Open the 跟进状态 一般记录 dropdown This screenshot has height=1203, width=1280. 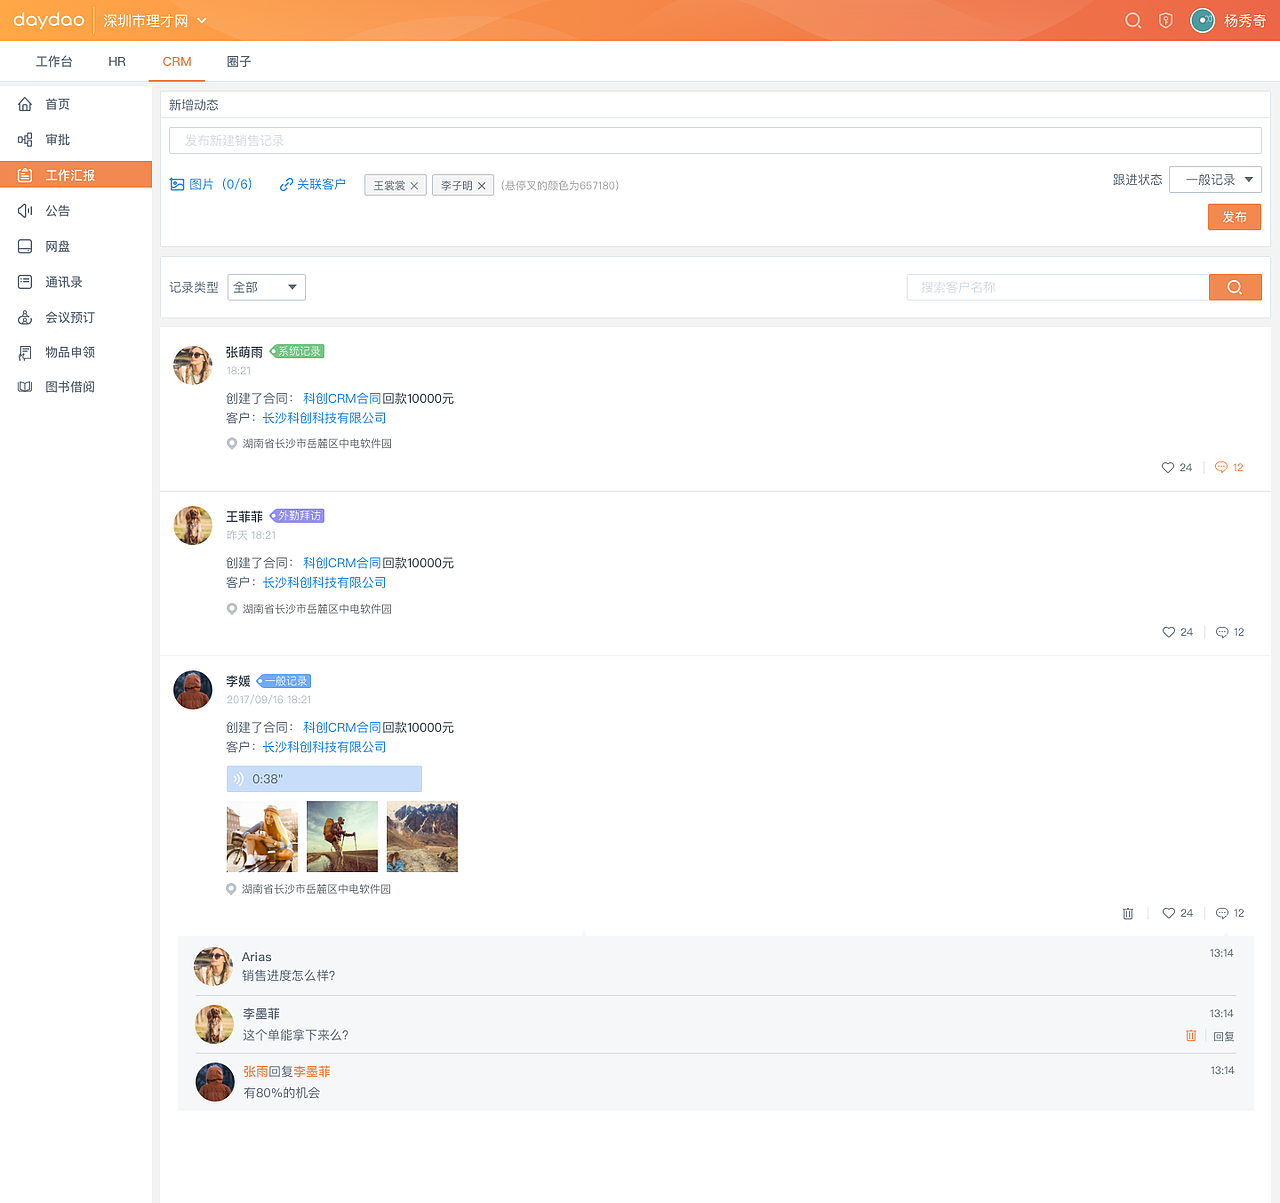pos(1215,179)
